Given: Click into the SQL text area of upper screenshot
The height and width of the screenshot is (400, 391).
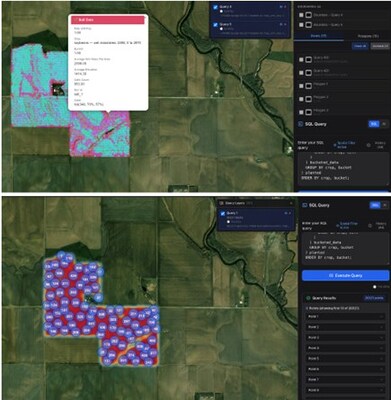Looking at the screenshot, I should pyautogui.click(x=343, y=168).
